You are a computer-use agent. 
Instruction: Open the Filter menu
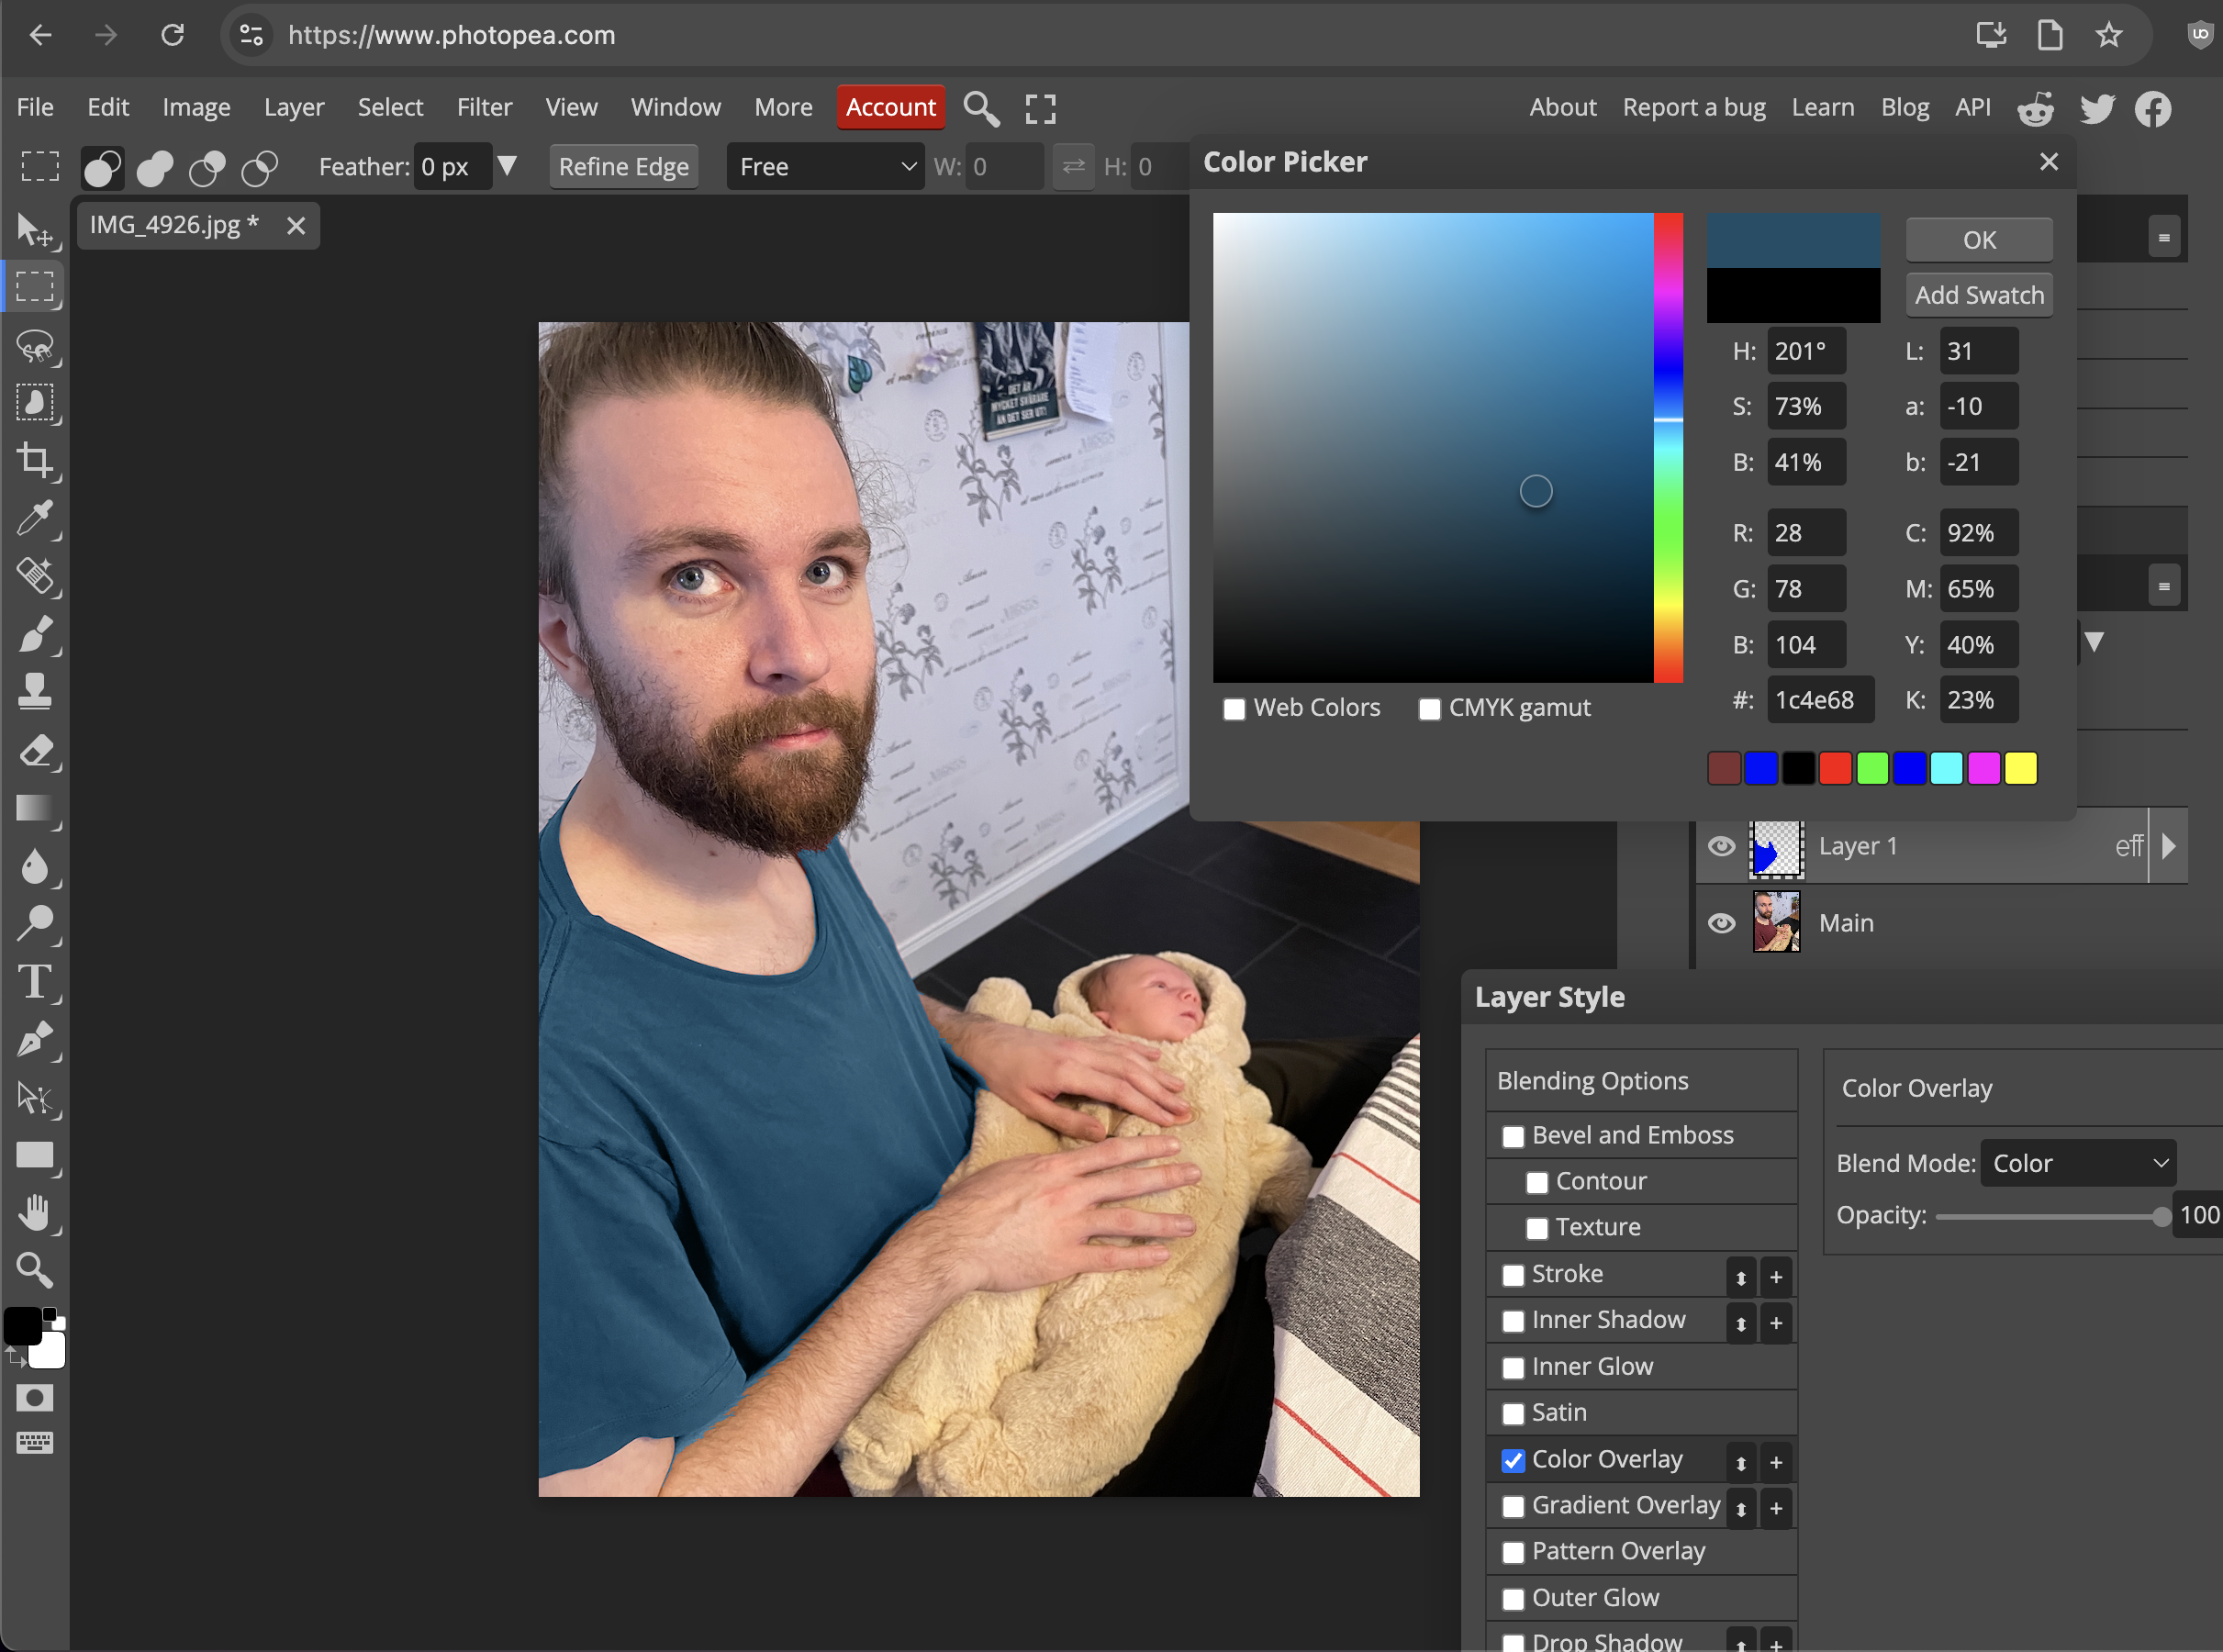tap(484, 107)
